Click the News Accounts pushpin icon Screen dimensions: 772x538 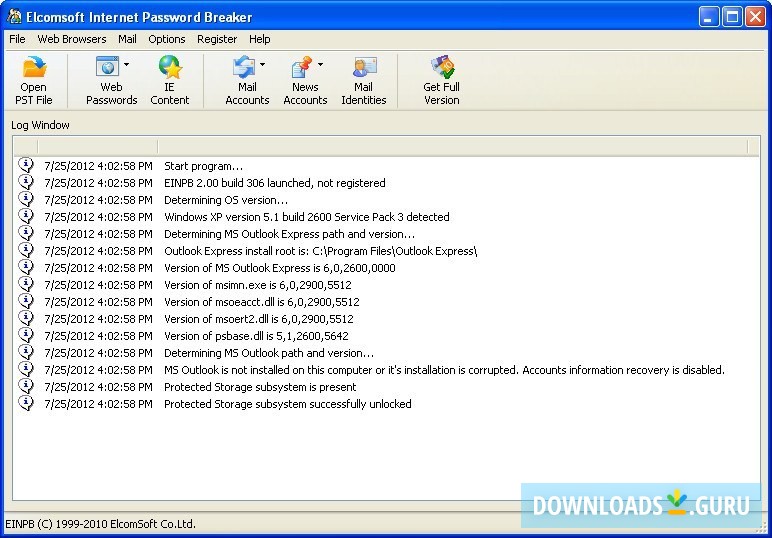[302, 67]
